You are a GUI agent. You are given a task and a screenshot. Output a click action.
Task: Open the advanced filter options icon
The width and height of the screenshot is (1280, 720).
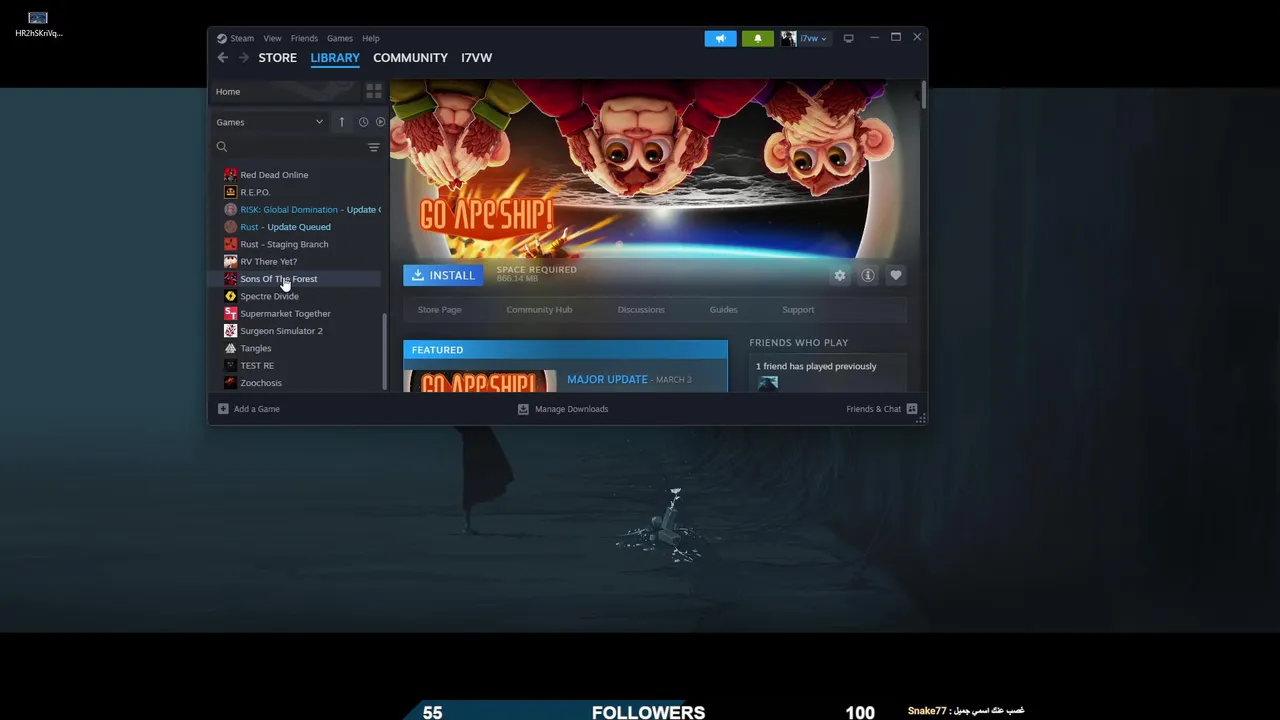(374, 147)
